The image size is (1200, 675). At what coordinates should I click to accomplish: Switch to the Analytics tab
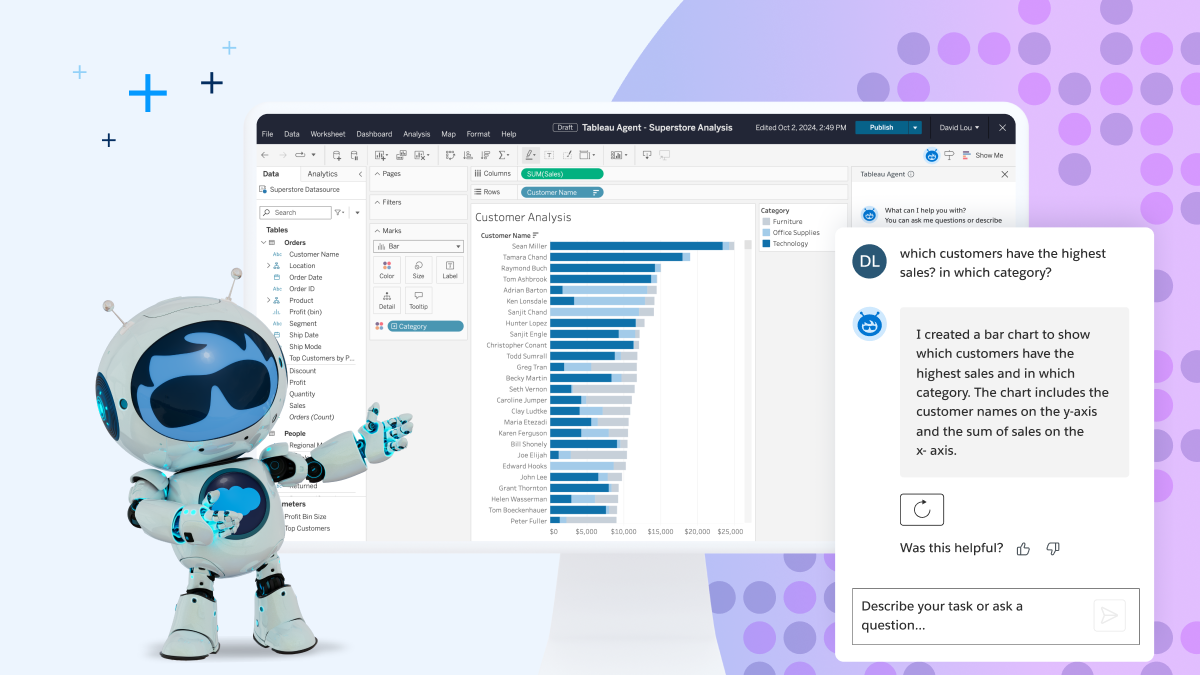[322, 174]
